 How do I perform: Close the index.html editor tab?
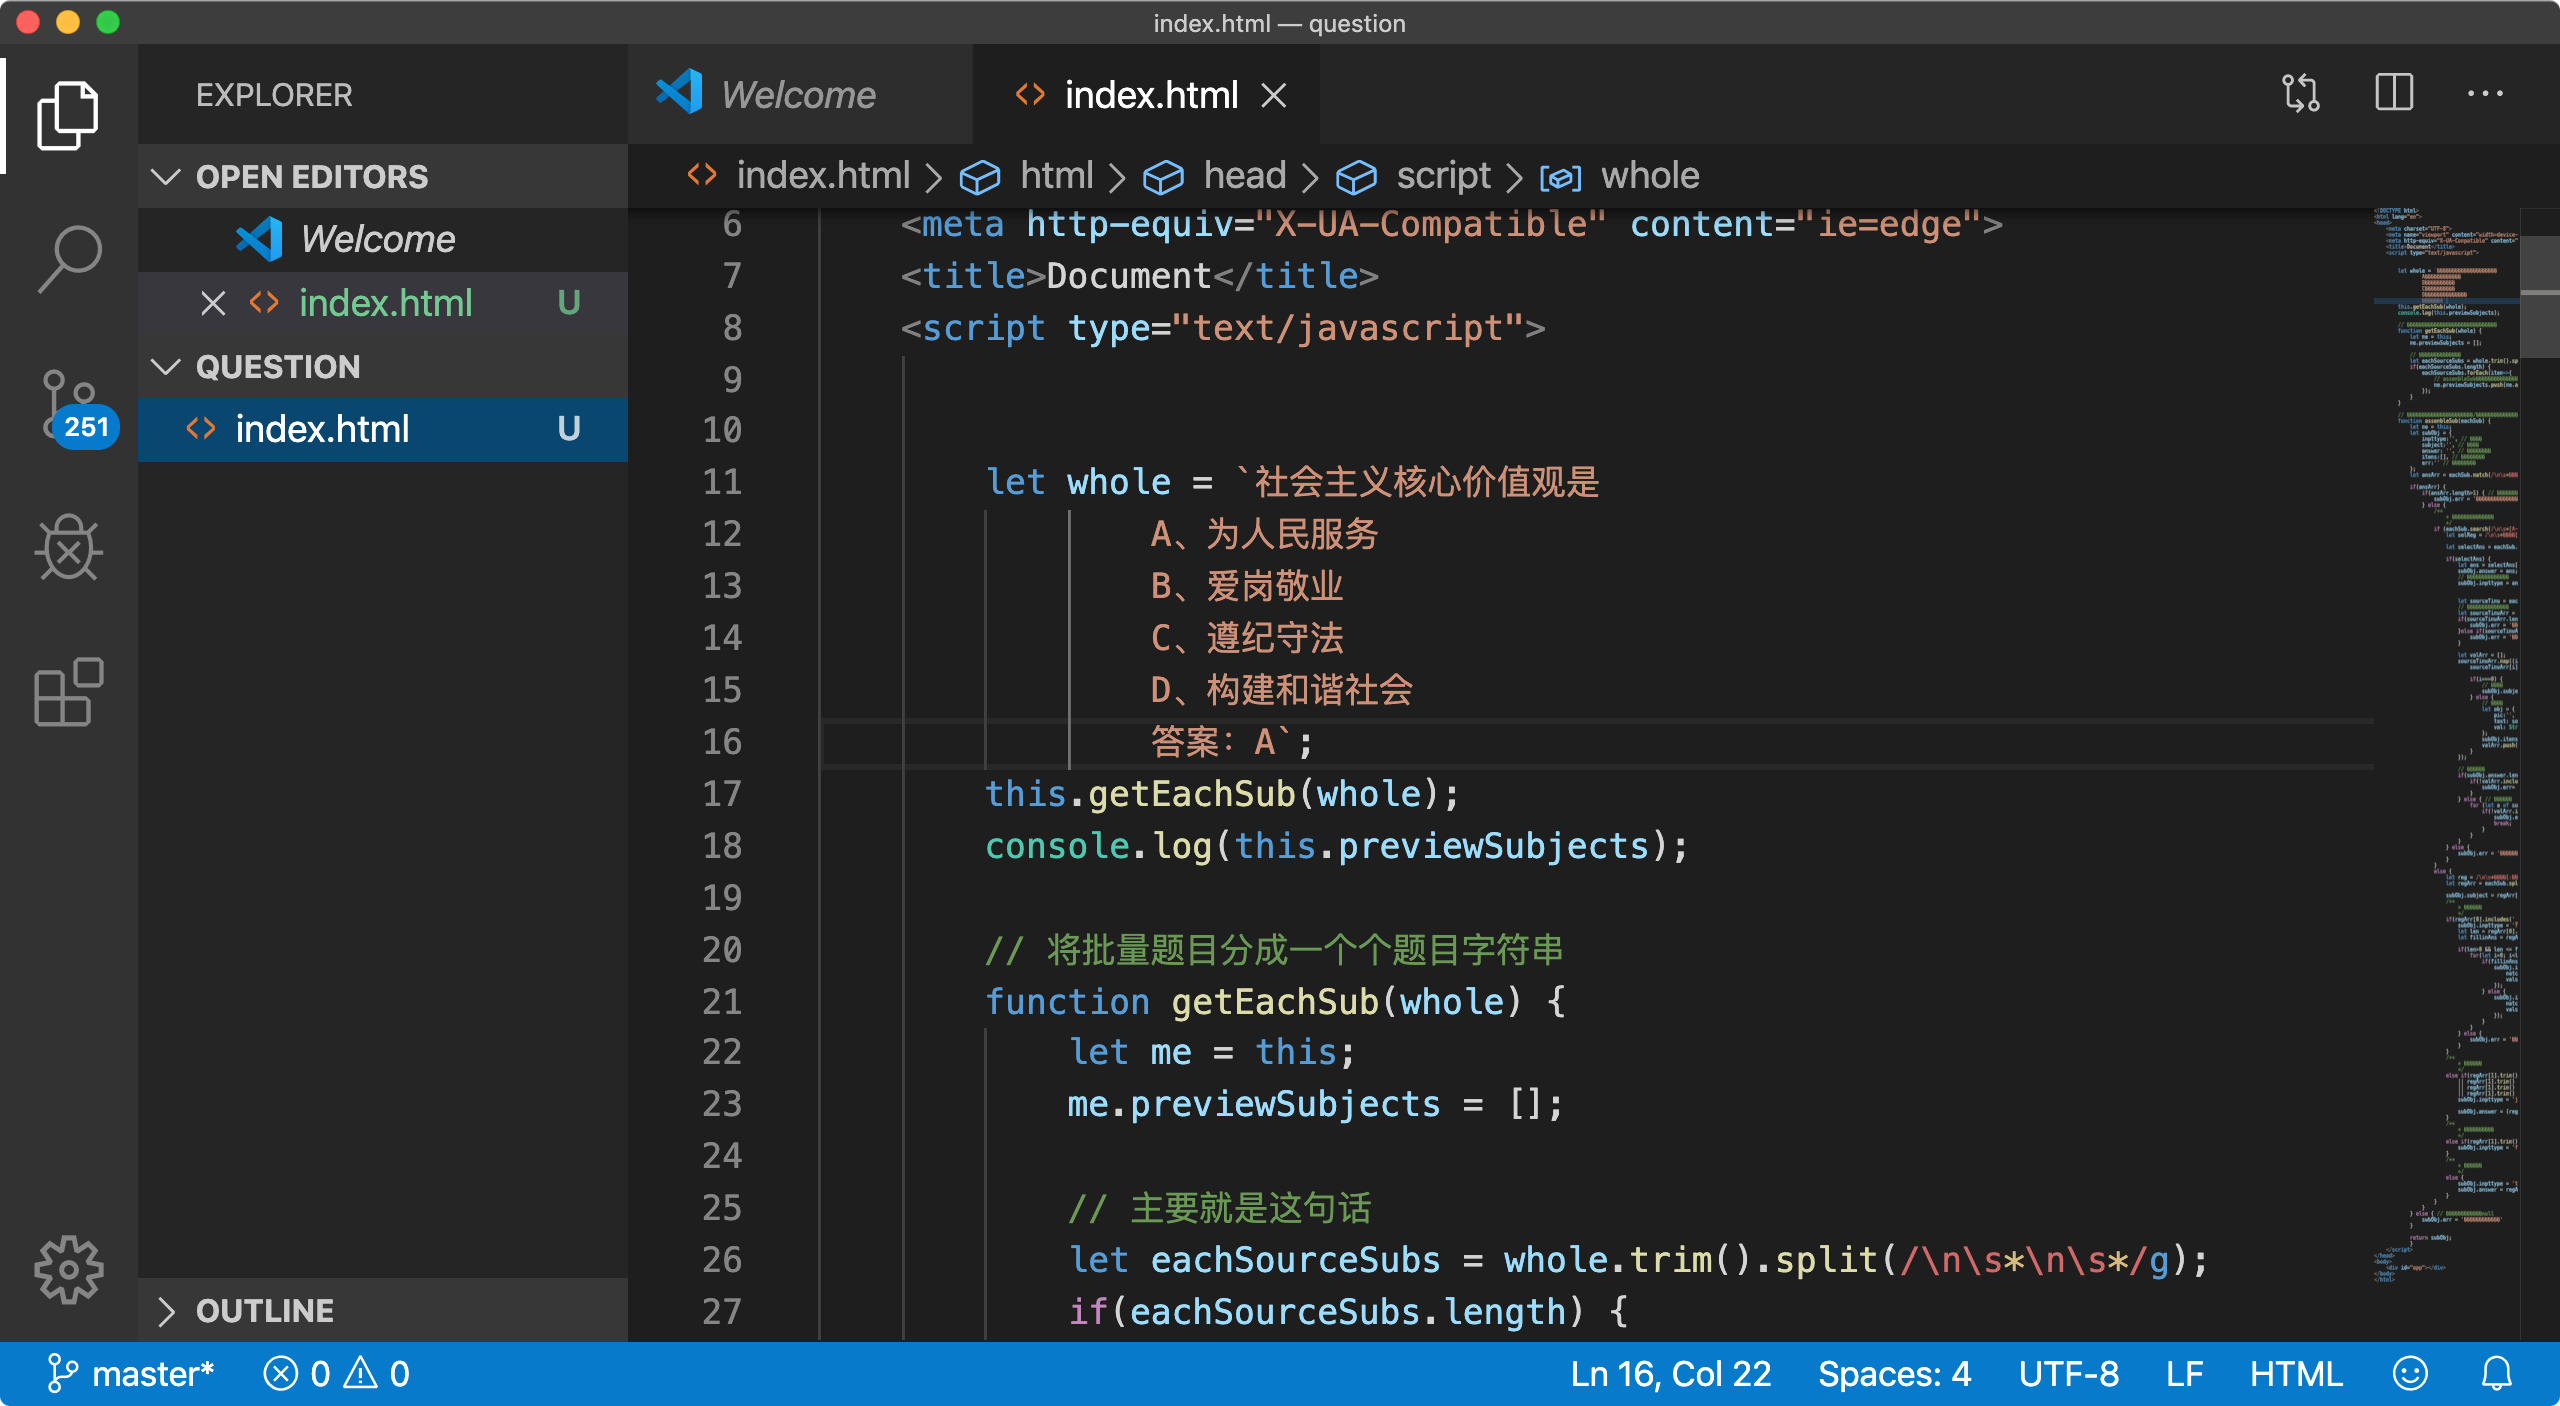1273,95
